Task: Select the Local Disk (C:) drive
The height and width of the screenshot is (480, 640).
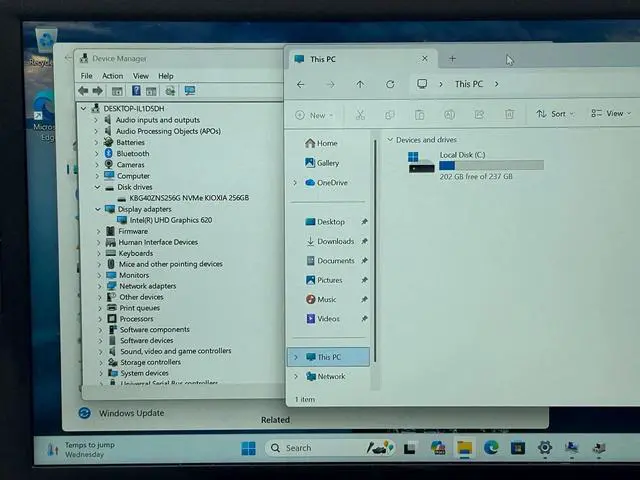Action: (461, 155)
